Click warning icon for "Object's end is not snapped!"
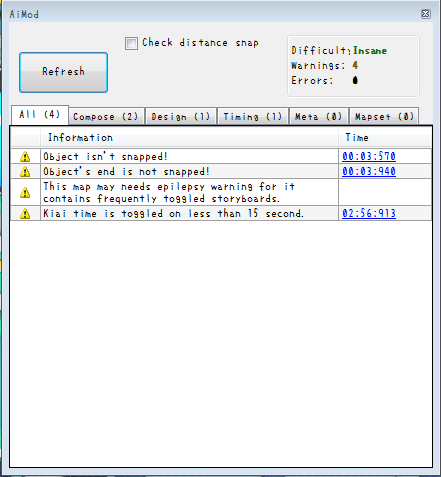 pyautogui.click(x=25, y=171)
